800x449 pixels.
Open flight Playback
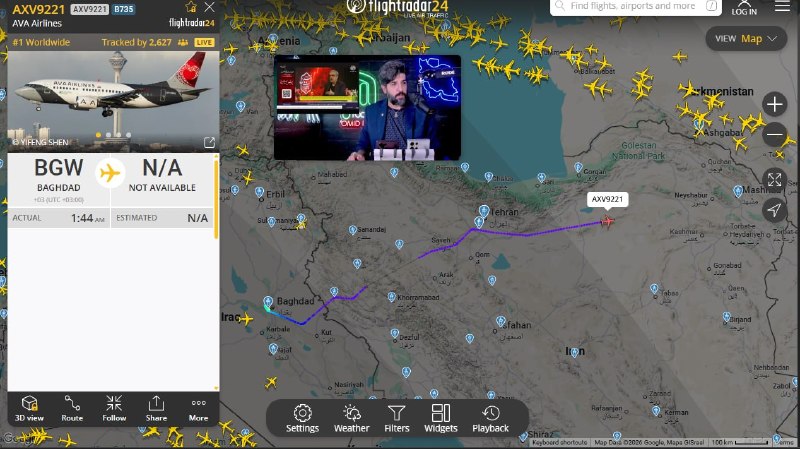tap(490, 418)
